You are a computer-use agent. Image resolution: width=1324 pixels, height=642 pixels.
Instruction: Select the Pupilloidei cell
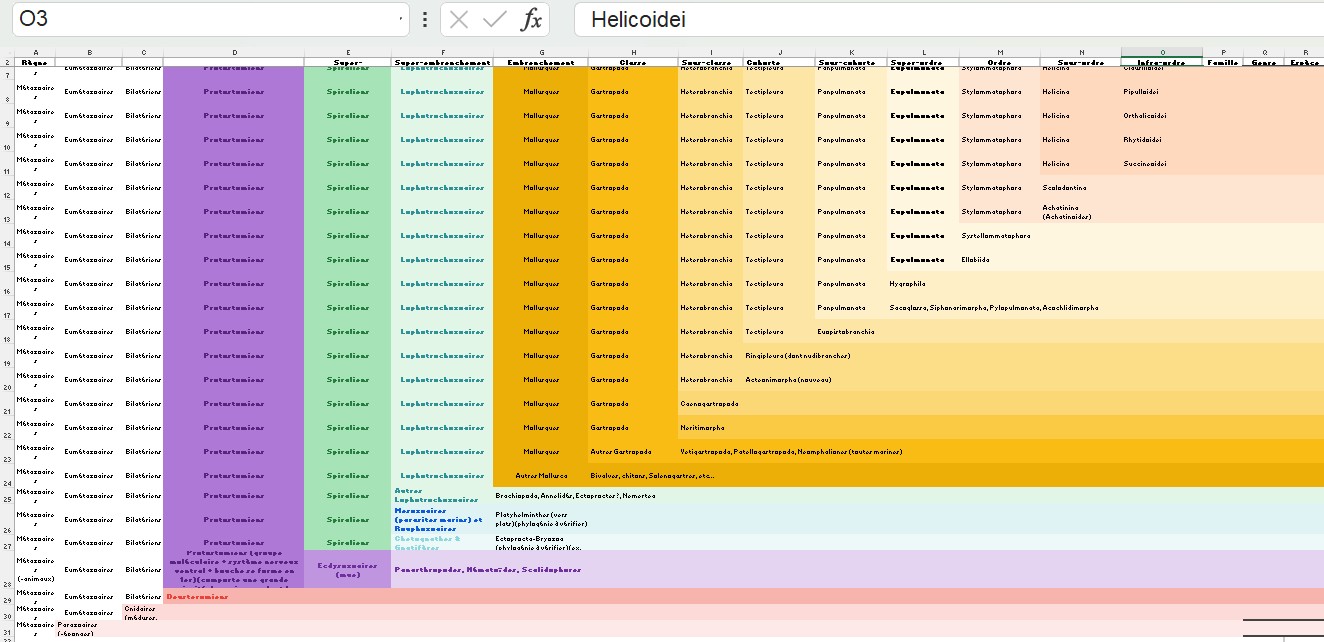coord(1162,92)
